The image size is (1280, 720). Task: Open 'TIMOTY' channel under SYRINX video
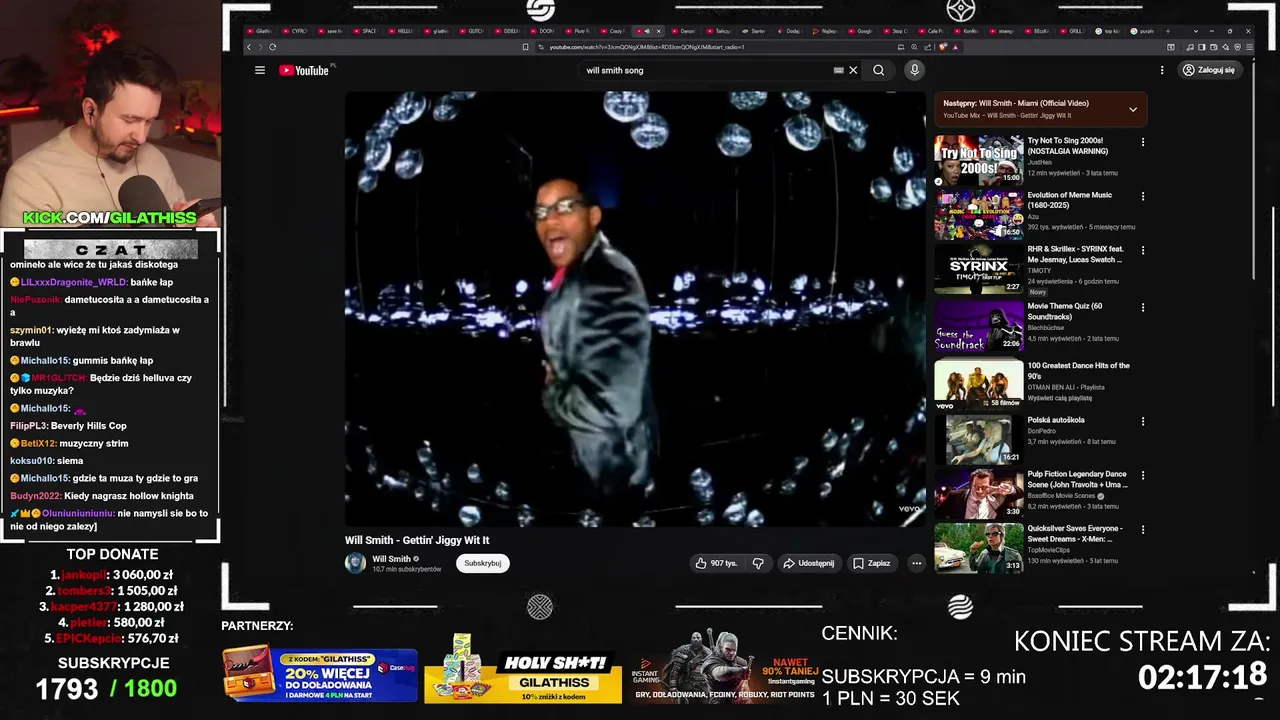[1039, 271]
